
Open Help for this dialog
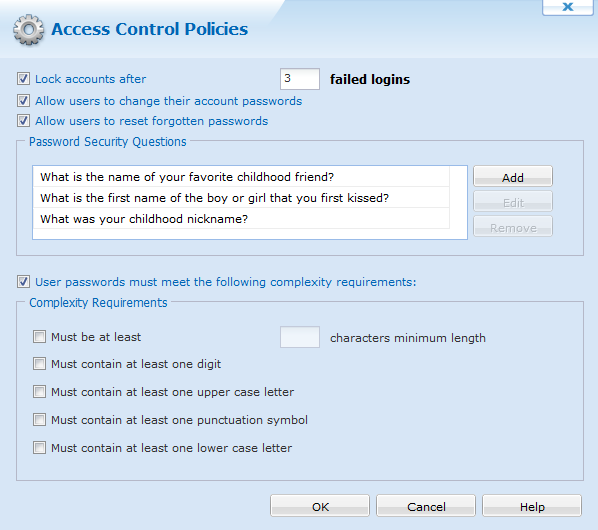pos(532,506)
